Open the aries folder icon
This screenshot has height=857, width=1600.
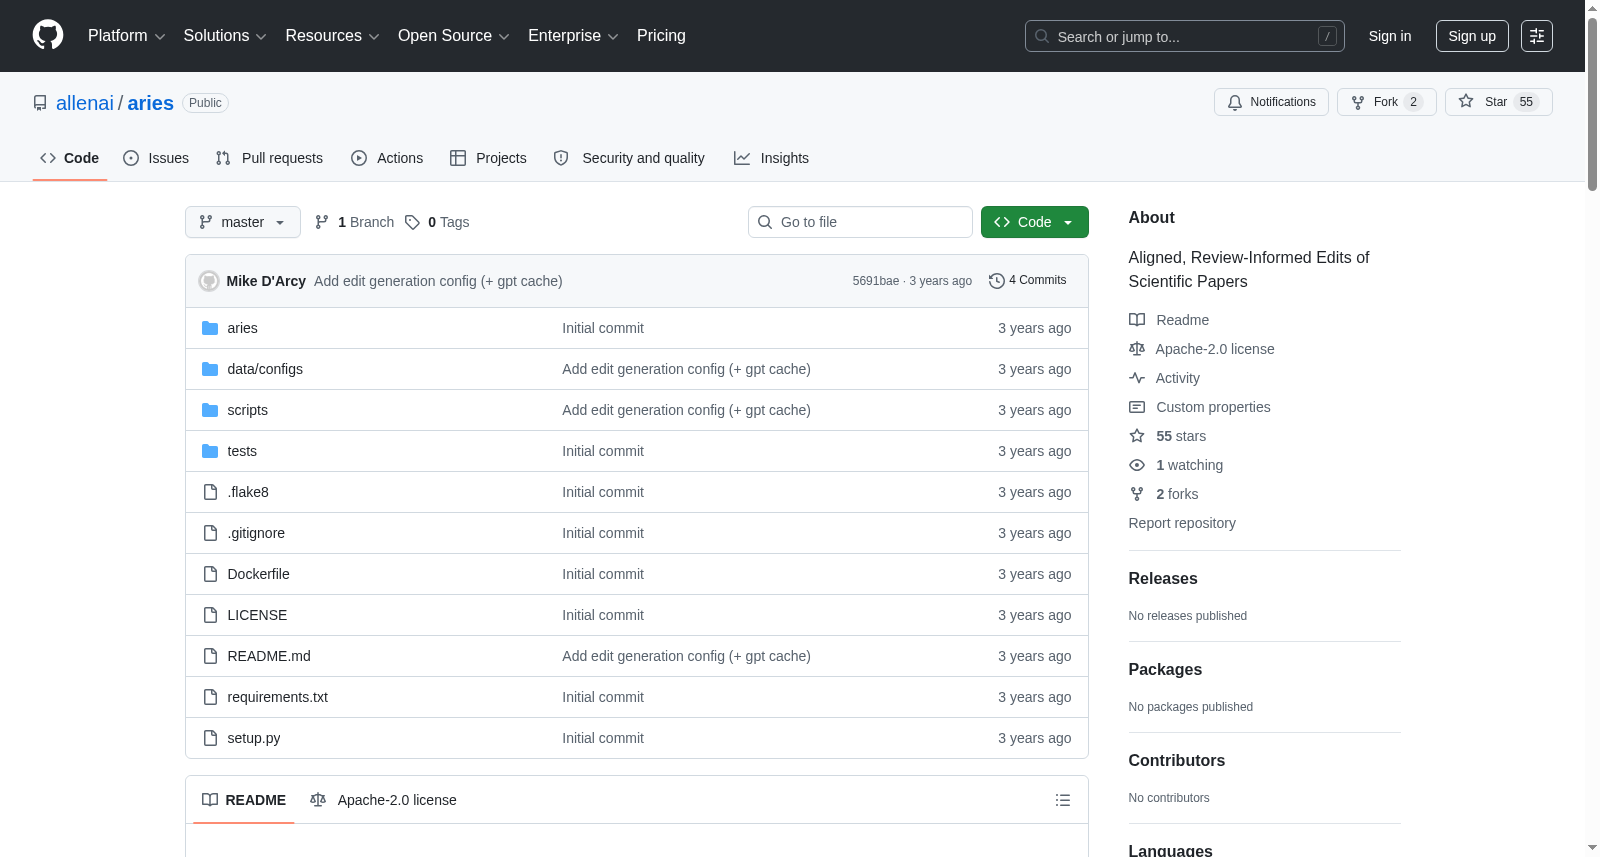210,328
